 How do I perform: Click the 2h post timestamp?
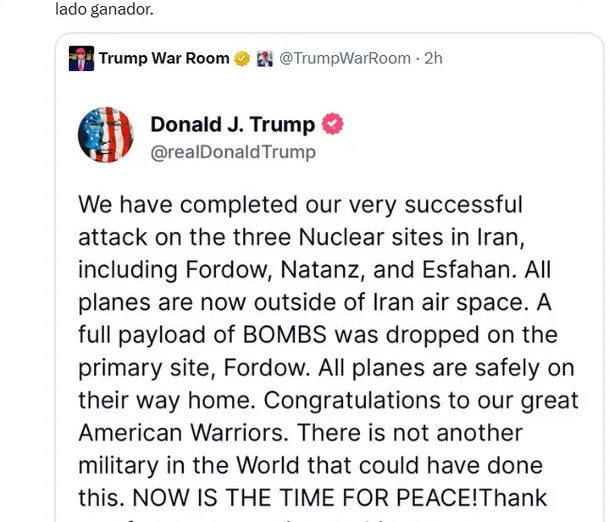pos(433,58)
